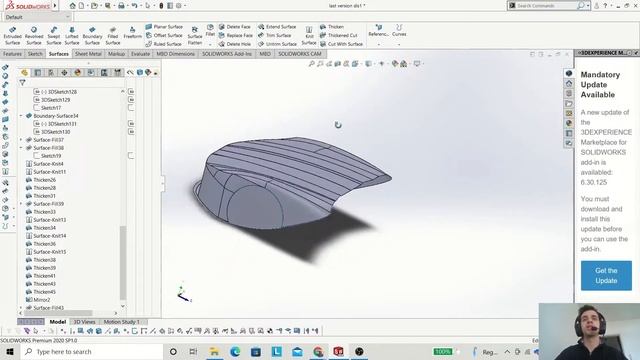Switch to the Sketch ribbon tab
Screen dimensions: 640x360
tap(35, 54)
